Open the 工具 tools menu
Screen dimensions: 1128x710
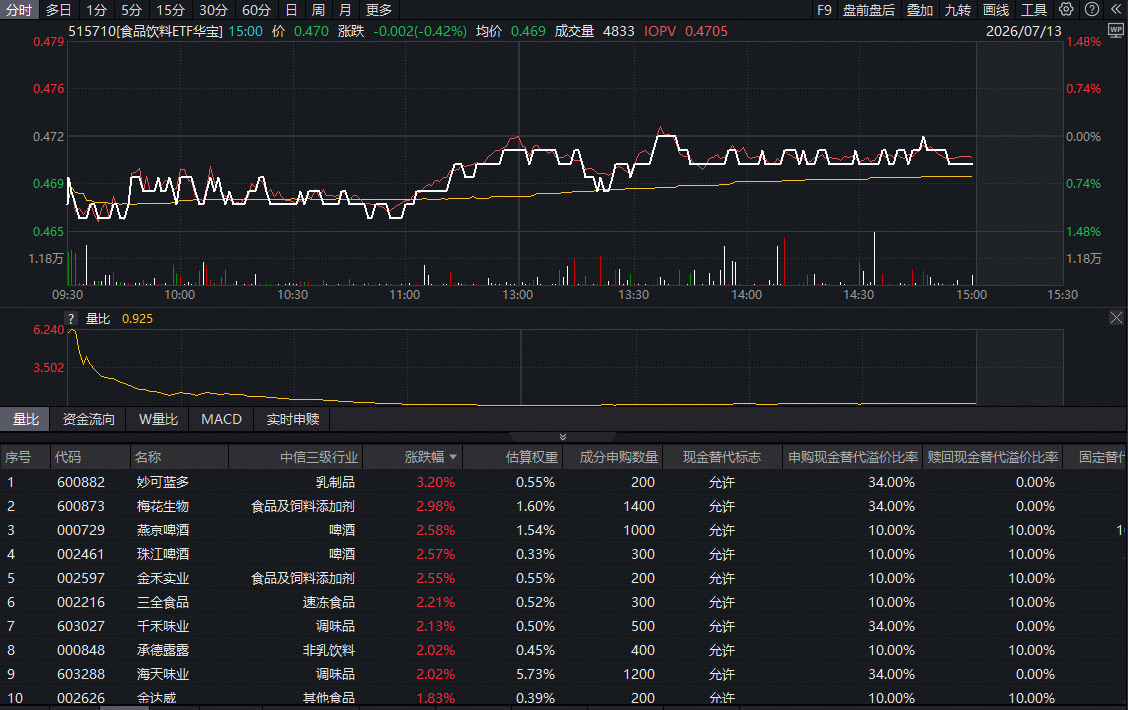tap(1034, 10)
